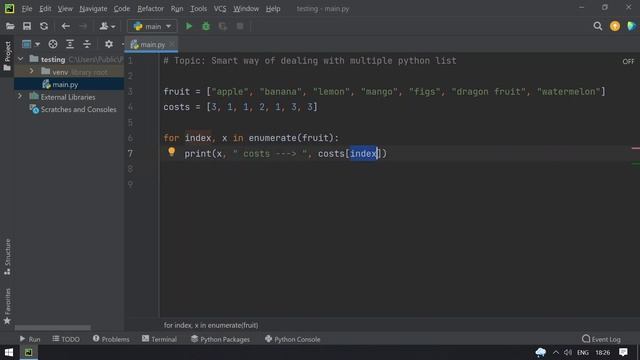
Task: Close the main.py editor tab
Action: 172,44
